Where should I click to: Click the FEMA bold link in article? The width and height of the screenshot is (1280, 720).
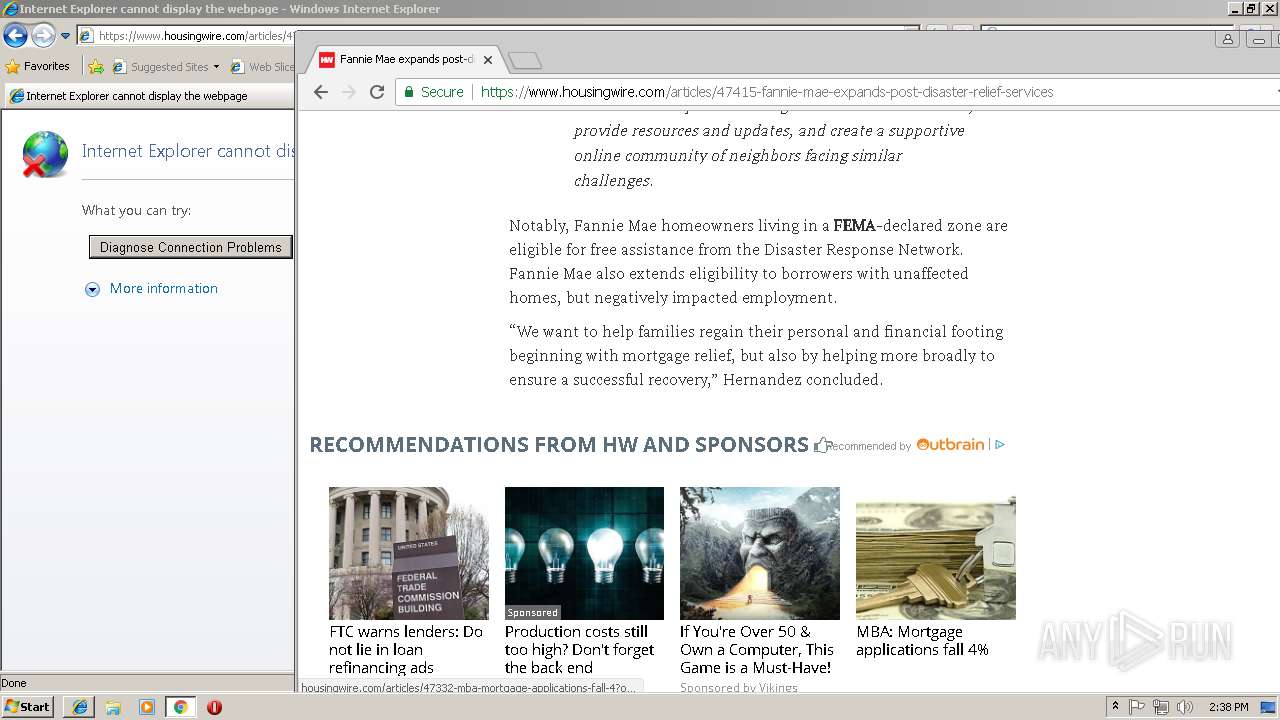point(854,226)
